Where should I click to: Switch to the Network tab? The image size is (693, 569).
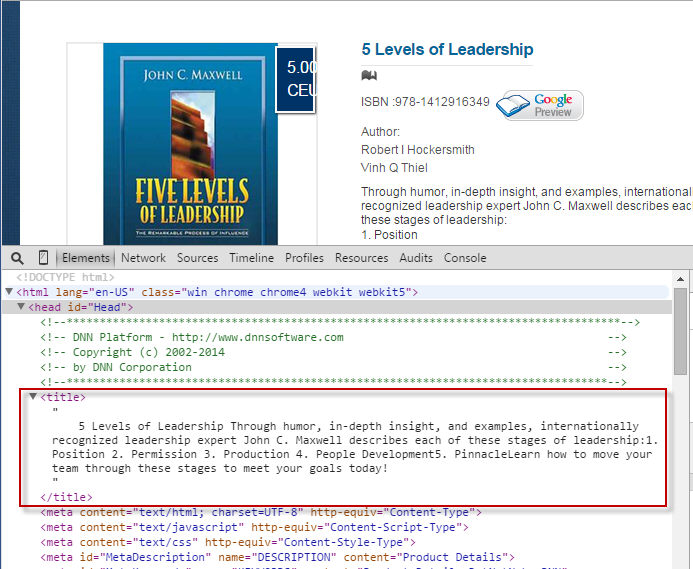click(x=143, y=258)
